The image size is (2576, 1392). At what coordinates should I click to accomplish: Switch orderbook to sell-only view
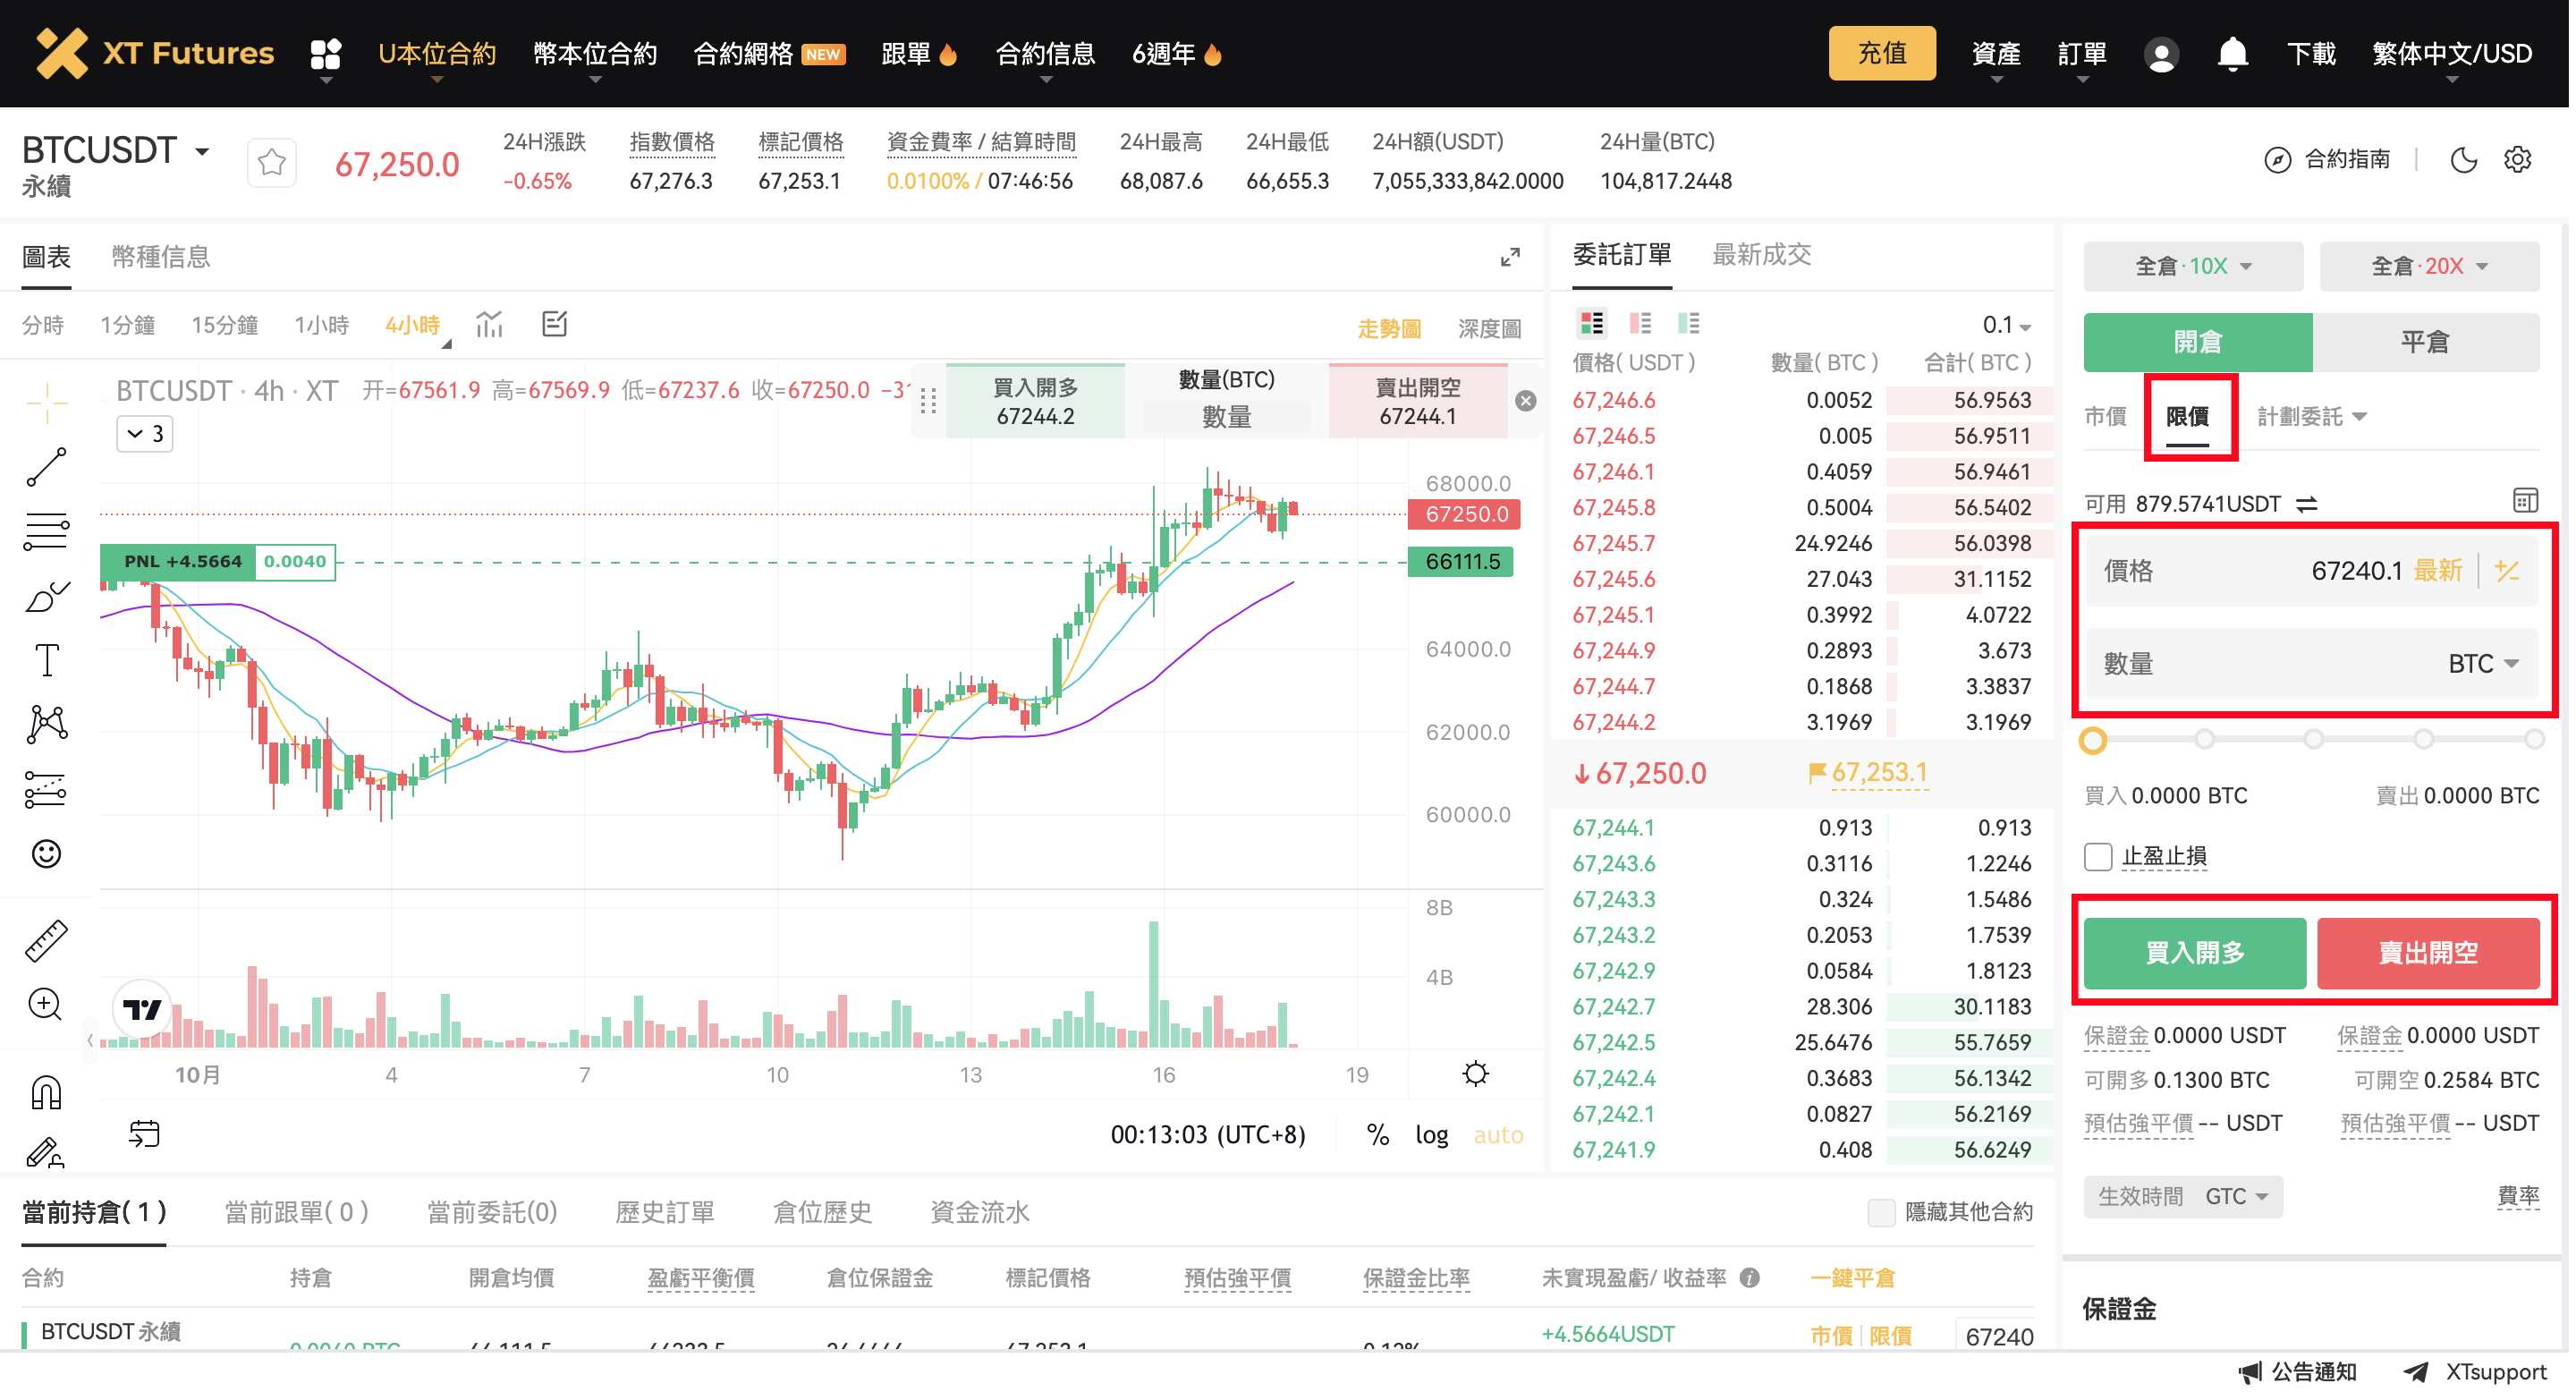pyautogui.click(x=1640, y=323)
